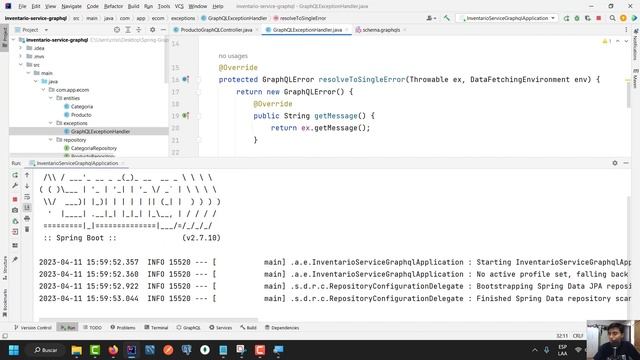
Task: Click the down arrow in the Run console toolbar
Action: click(27, 186)
